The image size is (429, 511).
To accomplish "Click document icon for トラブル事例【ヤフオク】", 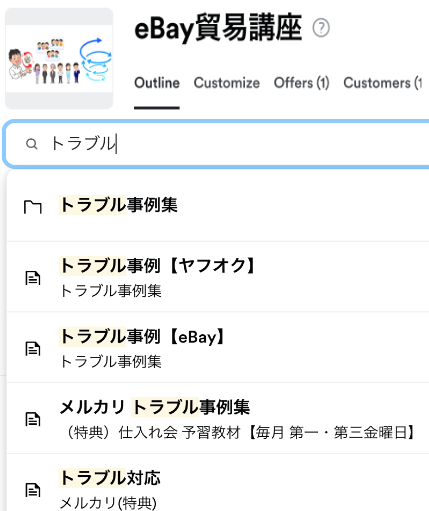I will [33, 278].
